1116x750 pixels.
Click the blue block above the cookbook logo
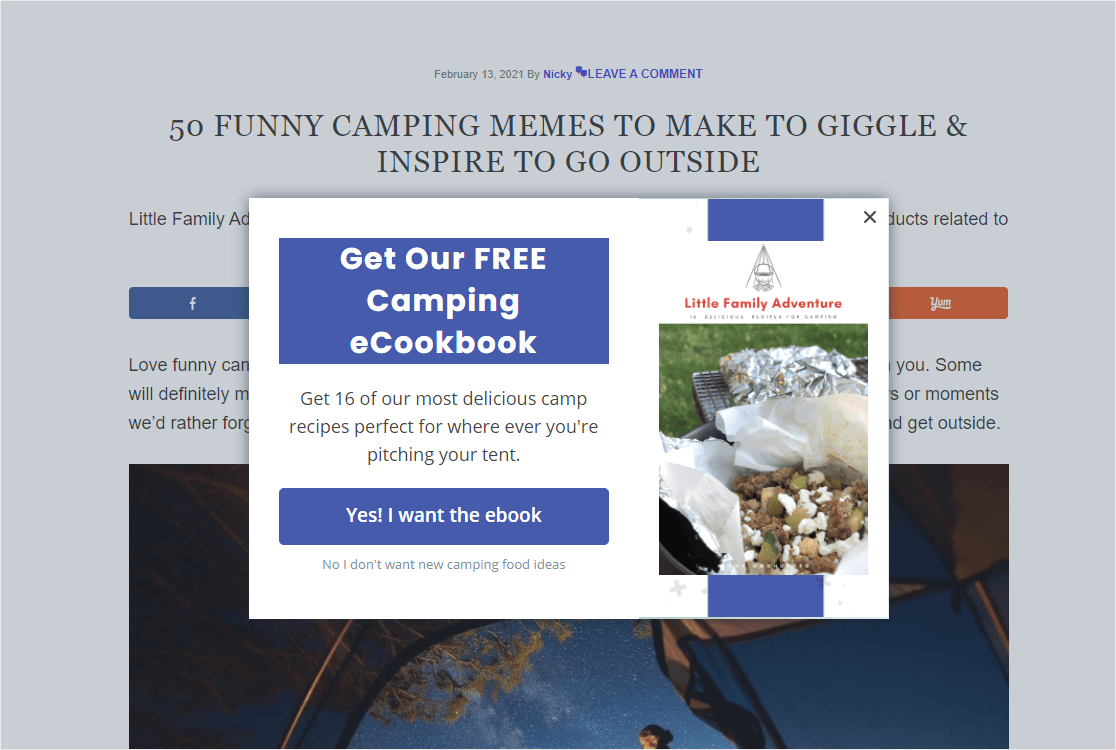click(x=765, y=220)
